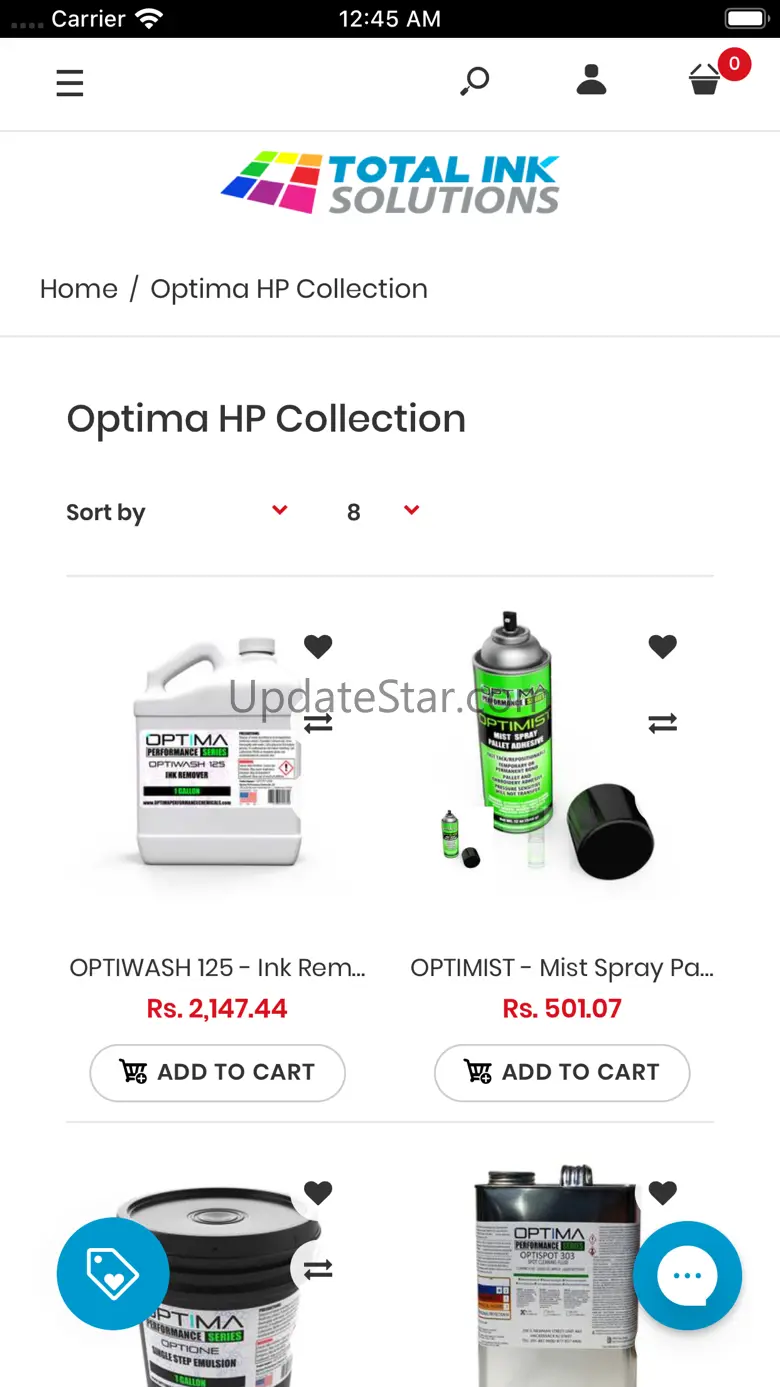Open the hamburger navigation menu
780x1387 pixels.
70,83
